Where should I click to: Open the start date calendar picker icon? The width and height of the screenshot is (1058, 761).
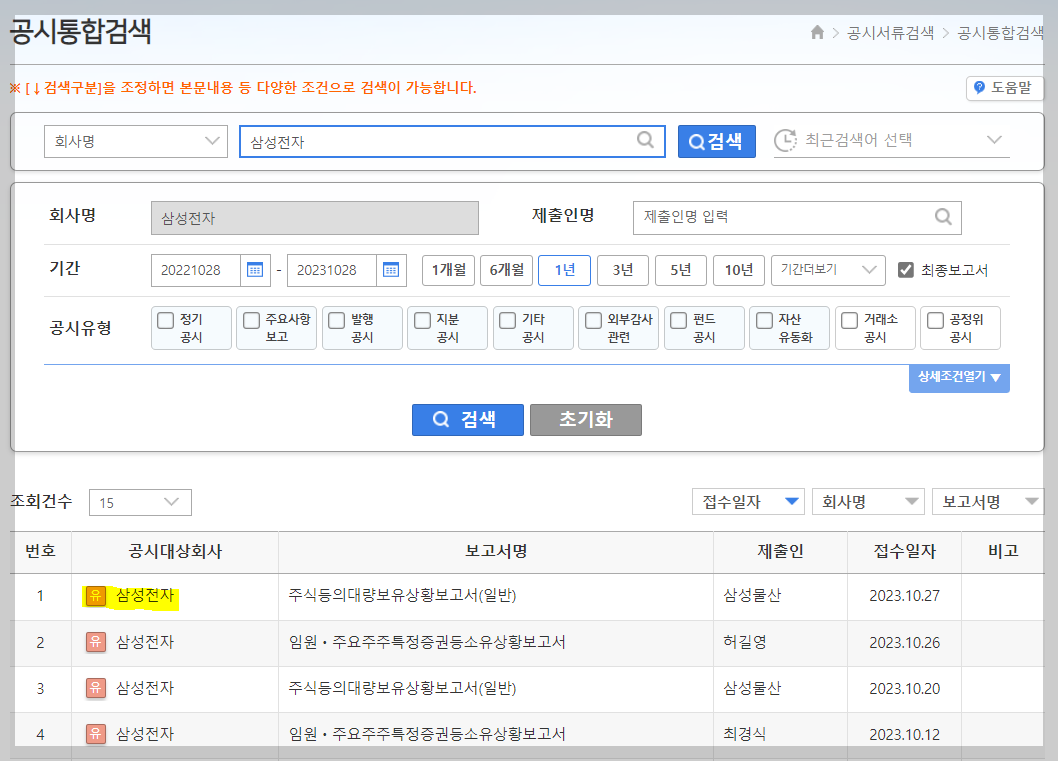(255, 270)
